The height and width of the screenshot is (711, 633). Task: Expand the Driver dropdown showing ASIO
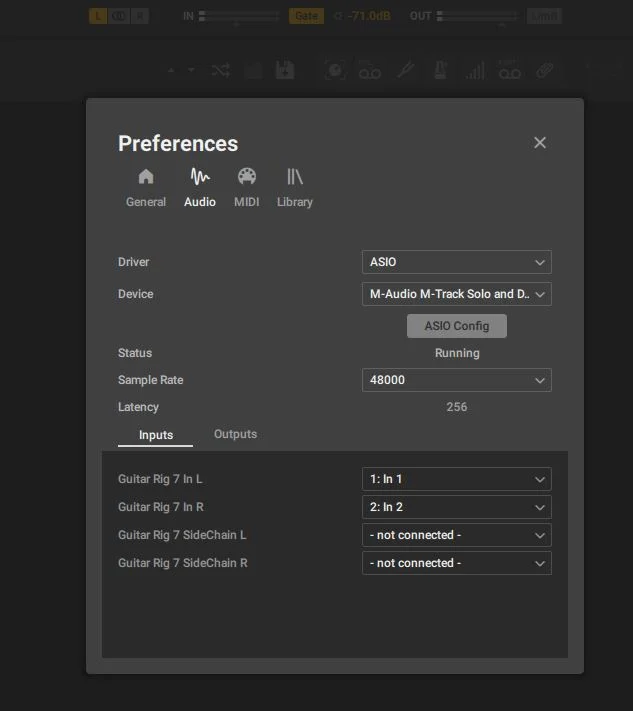[x=456, y=262]
